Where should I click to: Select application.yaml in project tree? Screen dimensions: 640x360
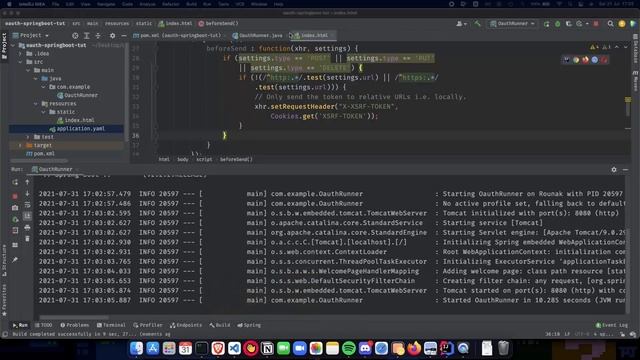[67, 129]
